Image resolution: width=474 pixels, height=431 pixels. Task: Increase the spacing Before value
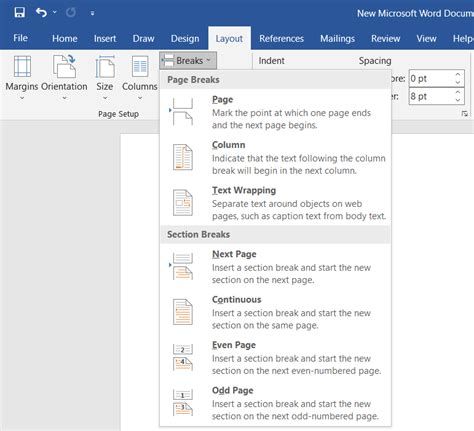[x=458, y=75]
